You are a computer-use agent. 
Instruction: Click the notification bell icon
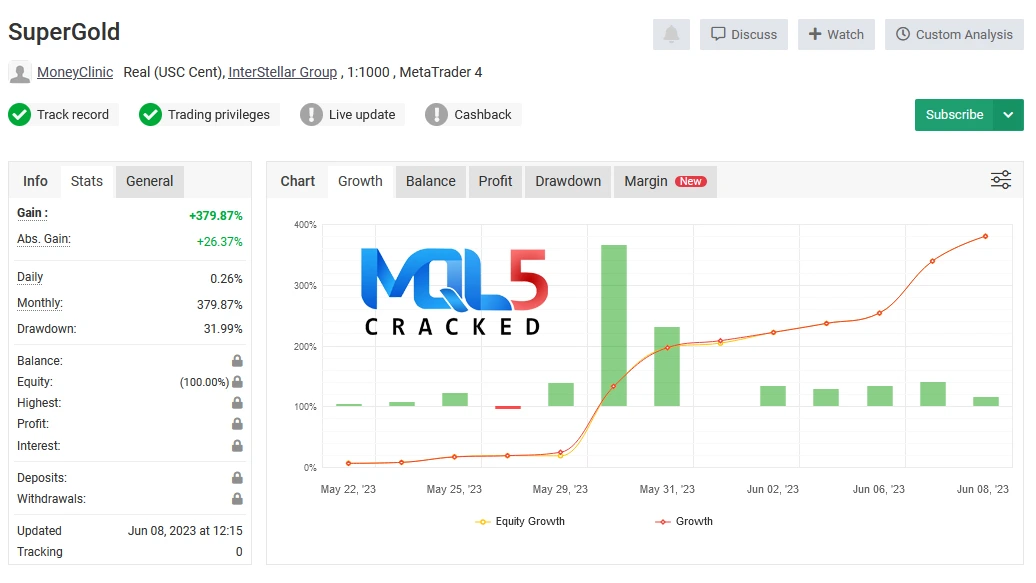tap(671, 34)
